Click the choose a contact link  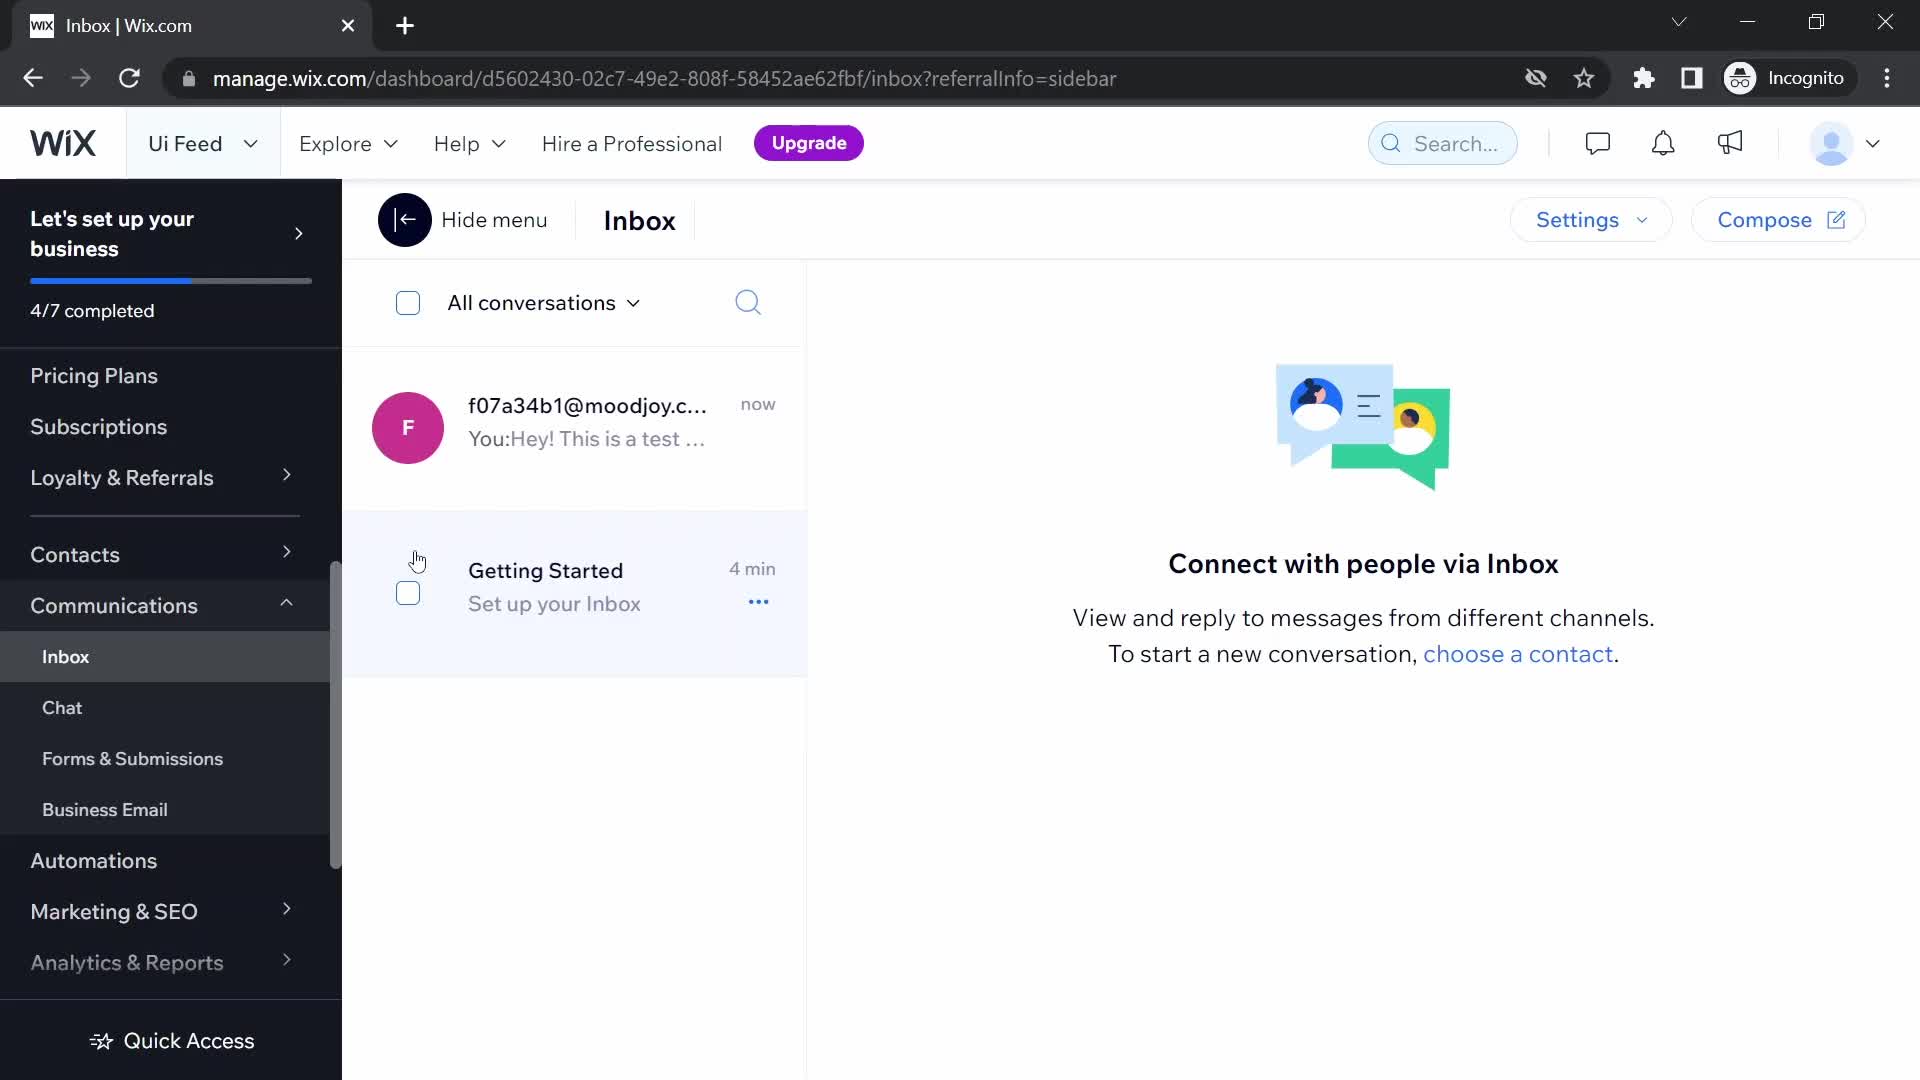(x=1517, y=654)
